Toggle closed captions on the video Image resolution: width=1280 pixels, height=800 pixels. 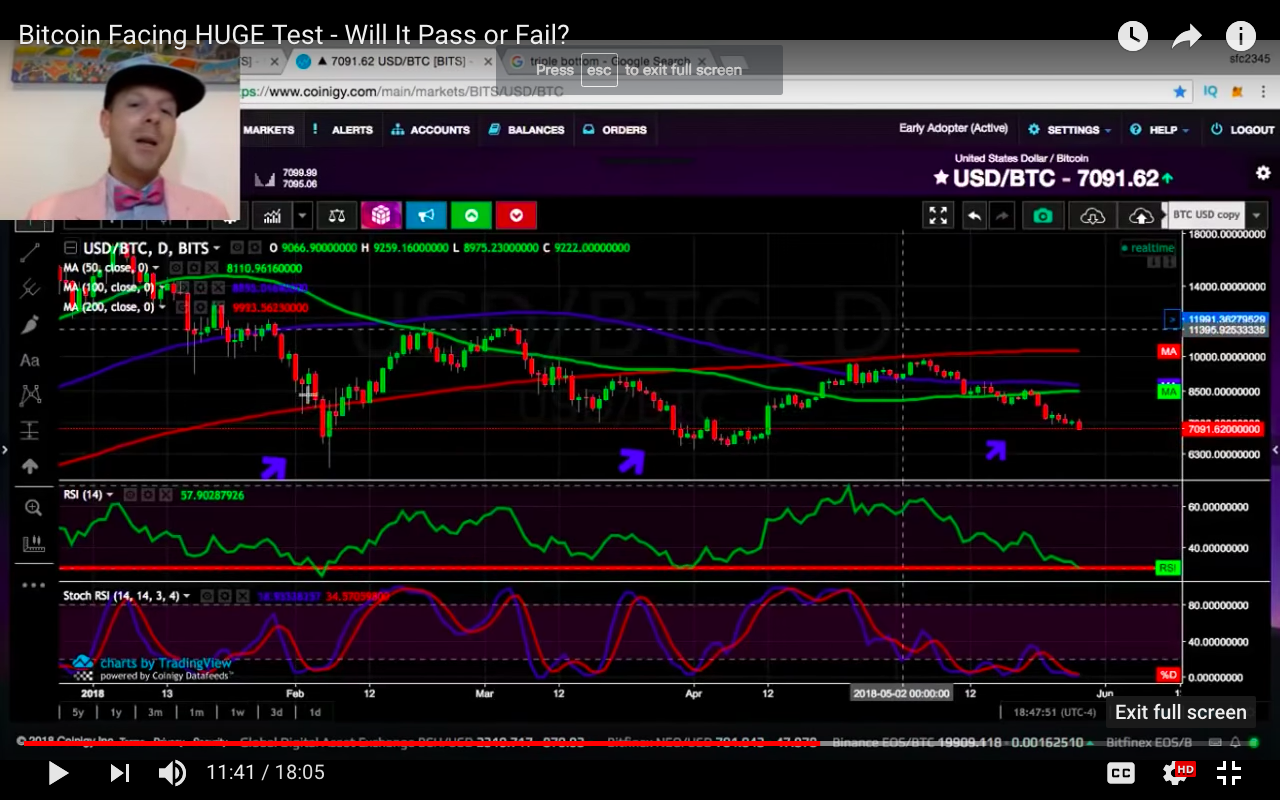click(1121, 772)
